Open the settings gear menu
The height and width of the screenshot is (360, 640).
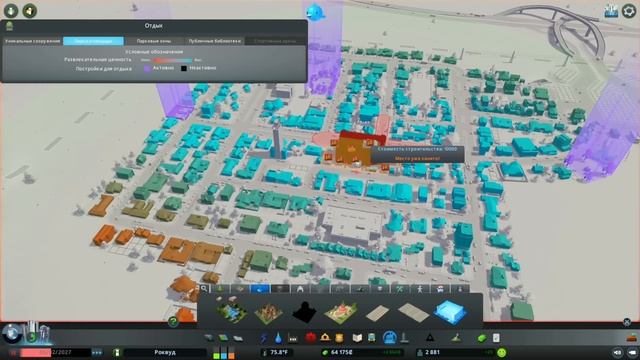click(x=629, y=11)
